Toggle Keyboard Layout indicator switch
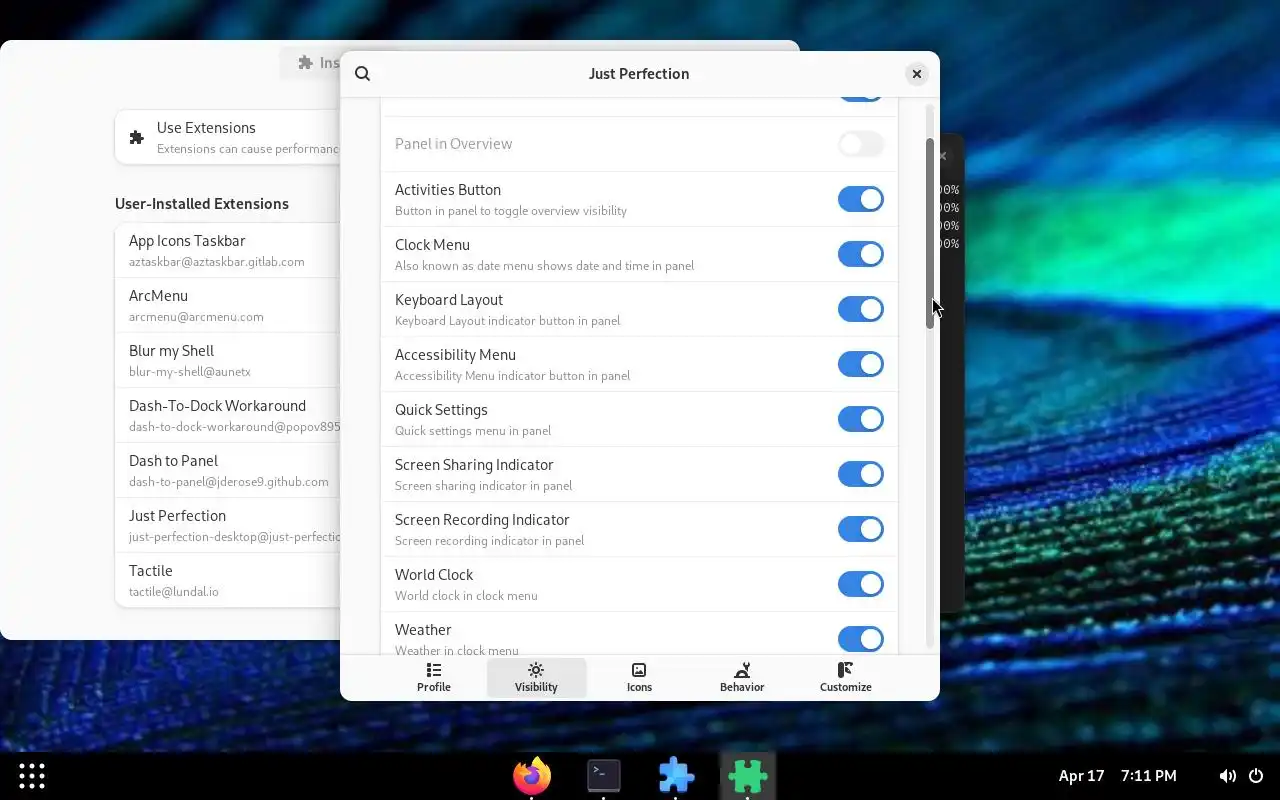The height and width of the screenshot is (800, 1280). [861, 309]
